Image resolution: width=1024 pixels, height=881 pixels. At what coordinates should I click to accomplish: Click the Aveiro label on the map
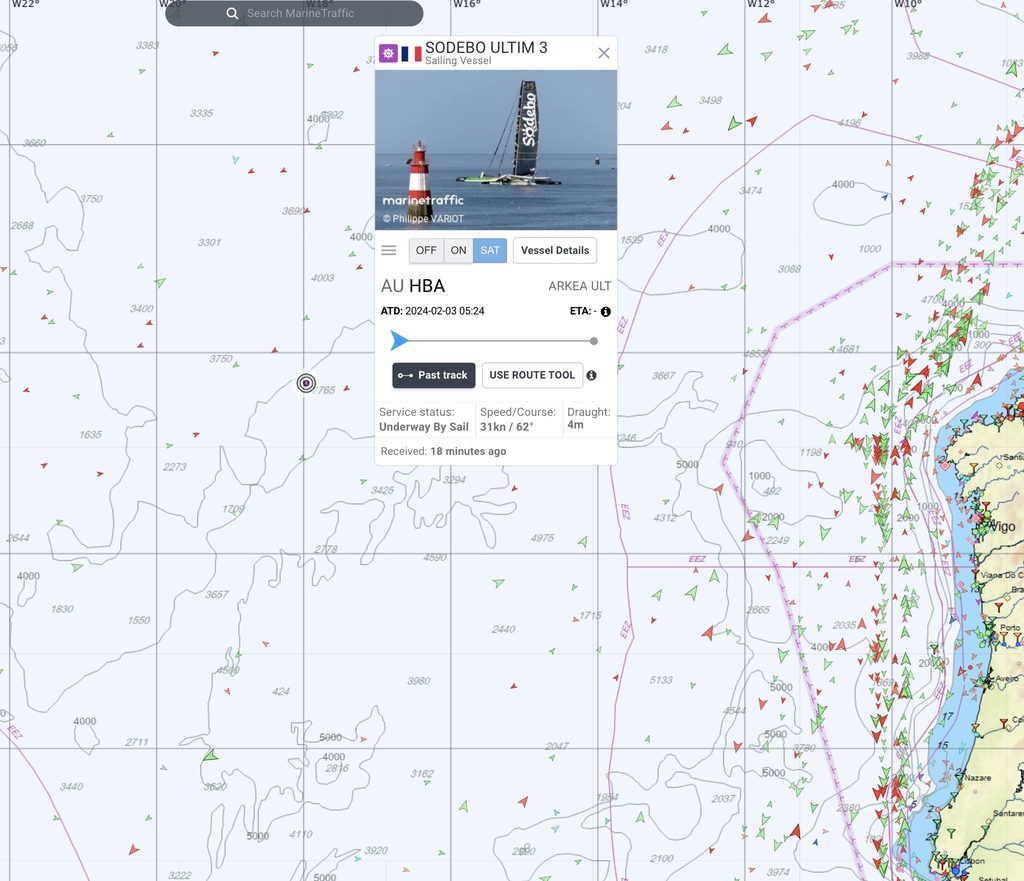(x=1007, y=679)
